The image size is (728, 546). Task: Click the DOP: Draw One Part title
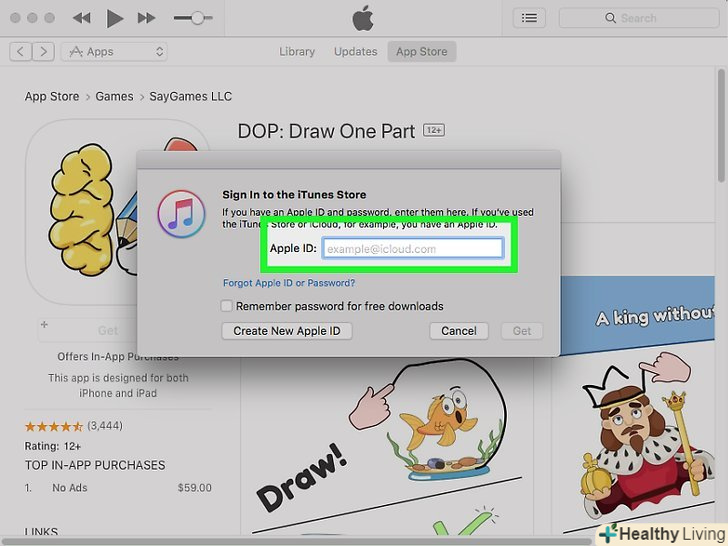[x=326, y=131]
